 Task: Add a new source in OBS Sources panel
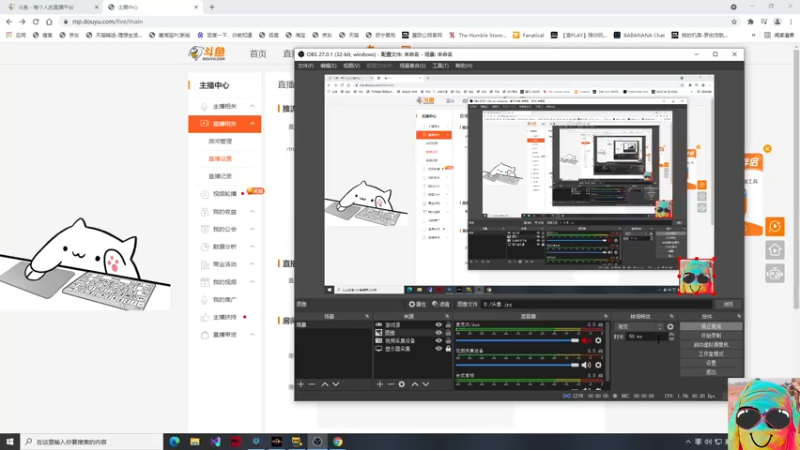pyautogui.click(x=380, y=384)
